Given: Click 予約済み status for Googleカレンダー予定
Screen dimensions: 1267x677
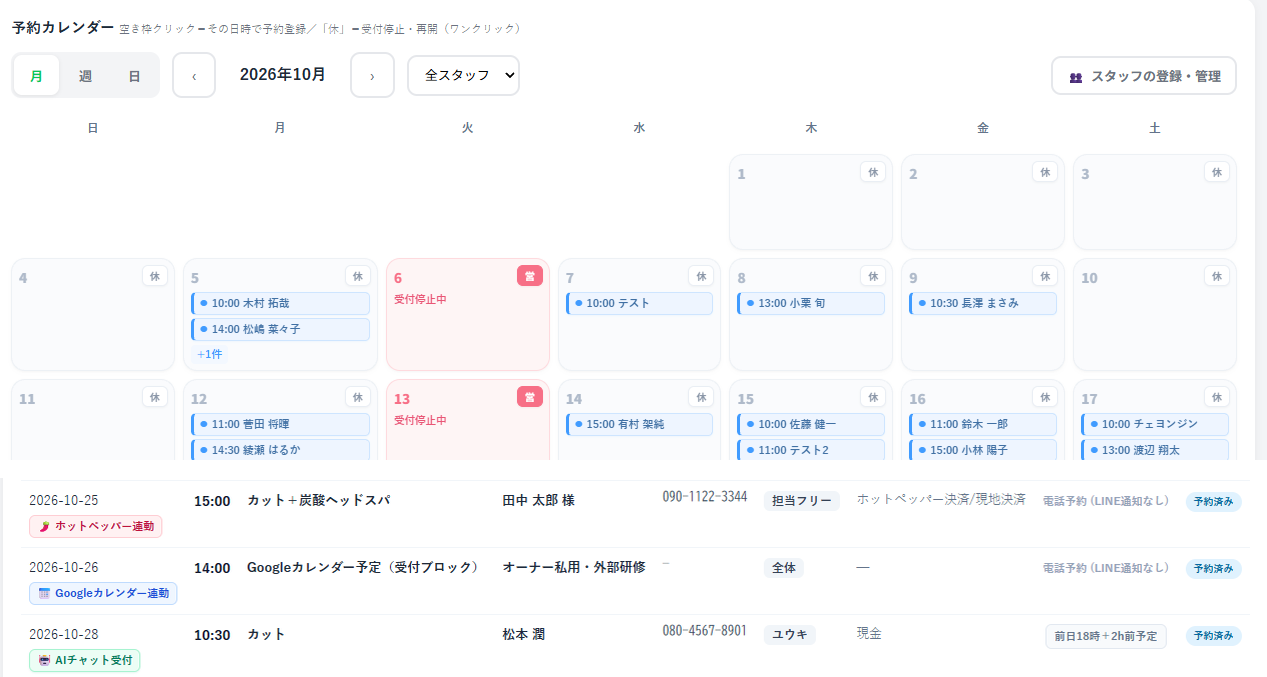Looking at the screenshot, I should (1214, 568).
